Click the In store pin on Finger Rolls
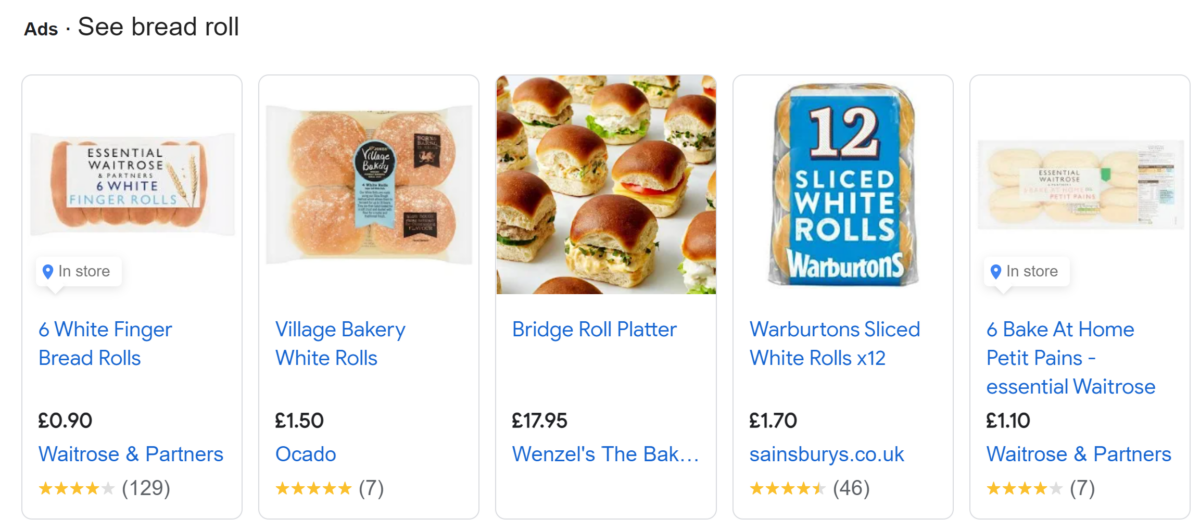The width and height of the screenshot is (1200, 531). pos(78,272)
